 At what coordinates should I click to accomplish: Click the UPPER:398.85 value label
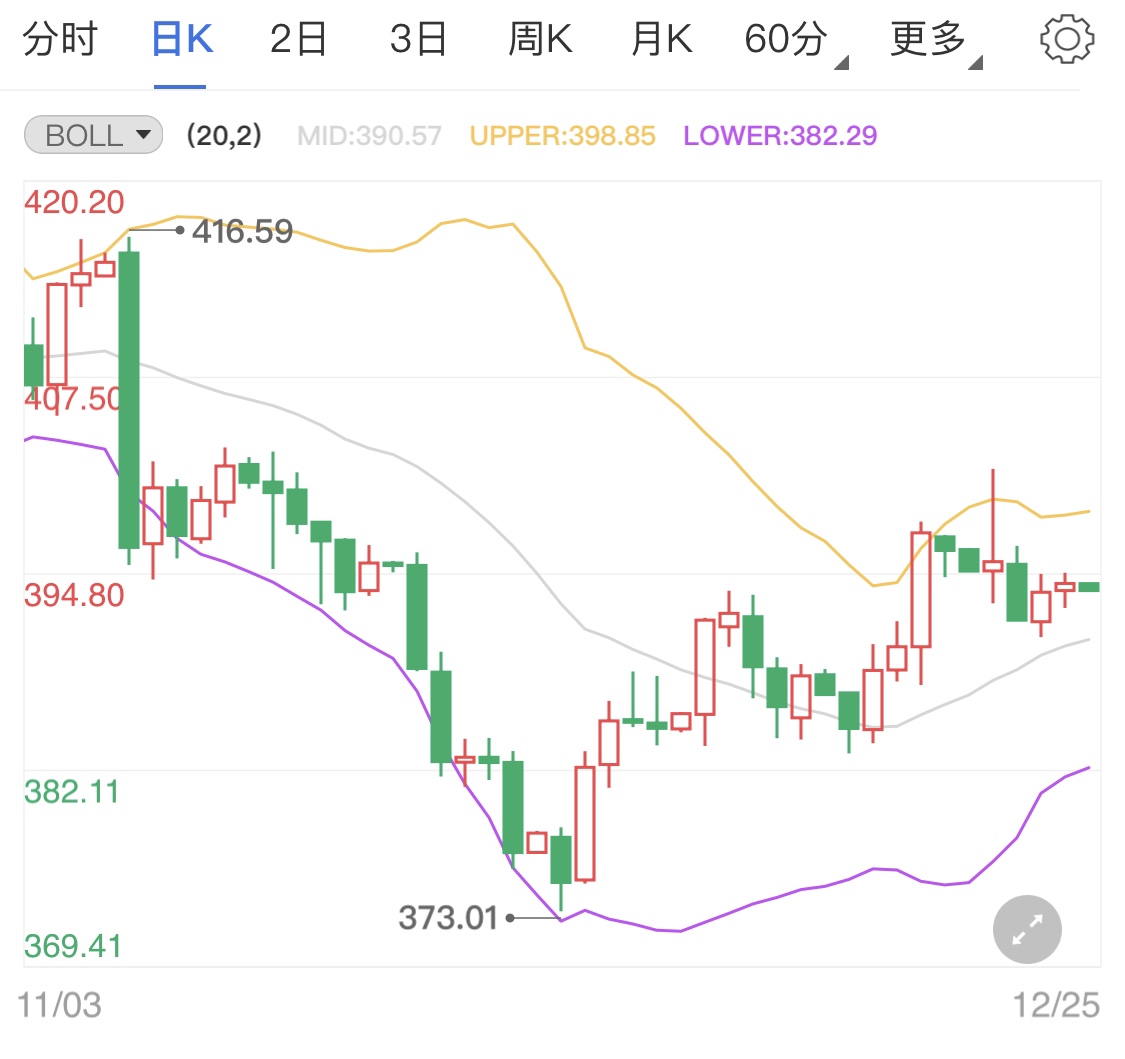[562, 136]
